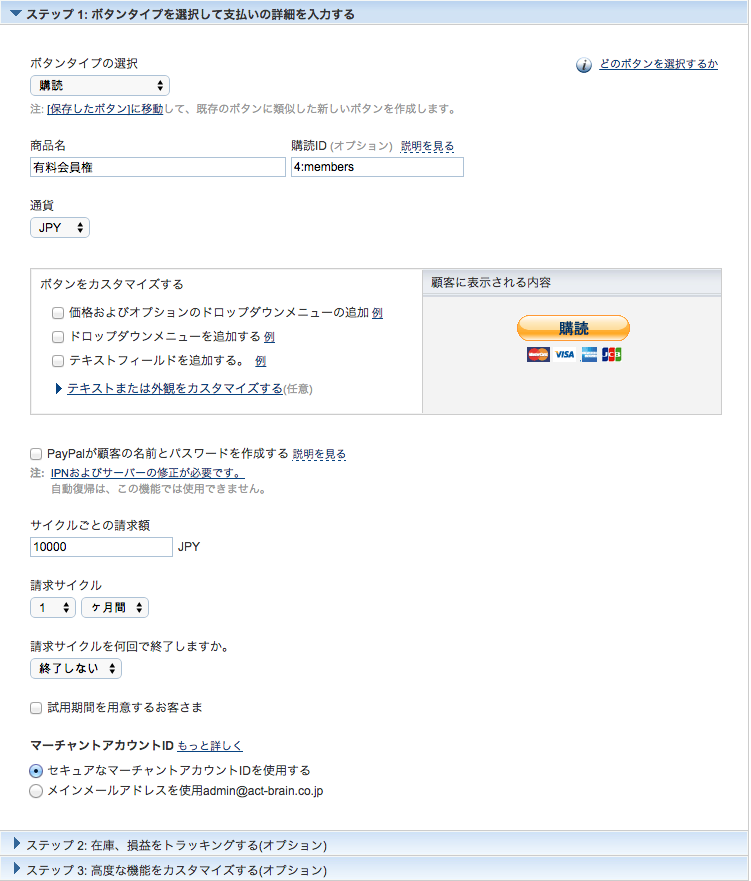
Task: Open the 終了しない dropdown
Action: [76, 668]
